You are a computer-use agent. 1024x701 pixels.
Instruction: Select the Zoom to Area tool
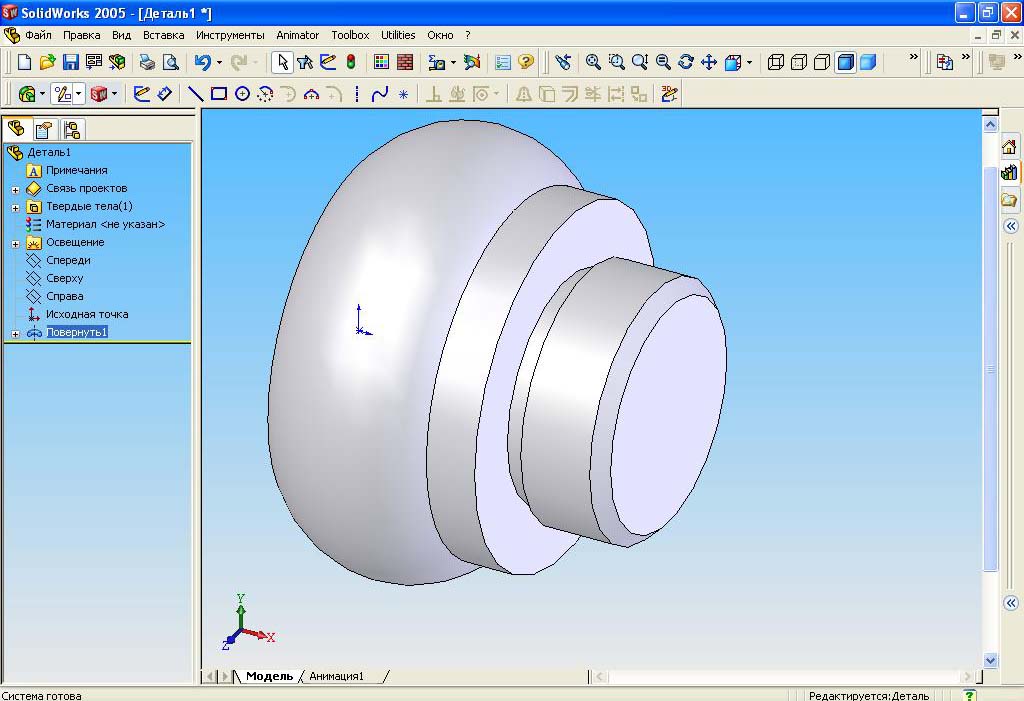point(616,62)
